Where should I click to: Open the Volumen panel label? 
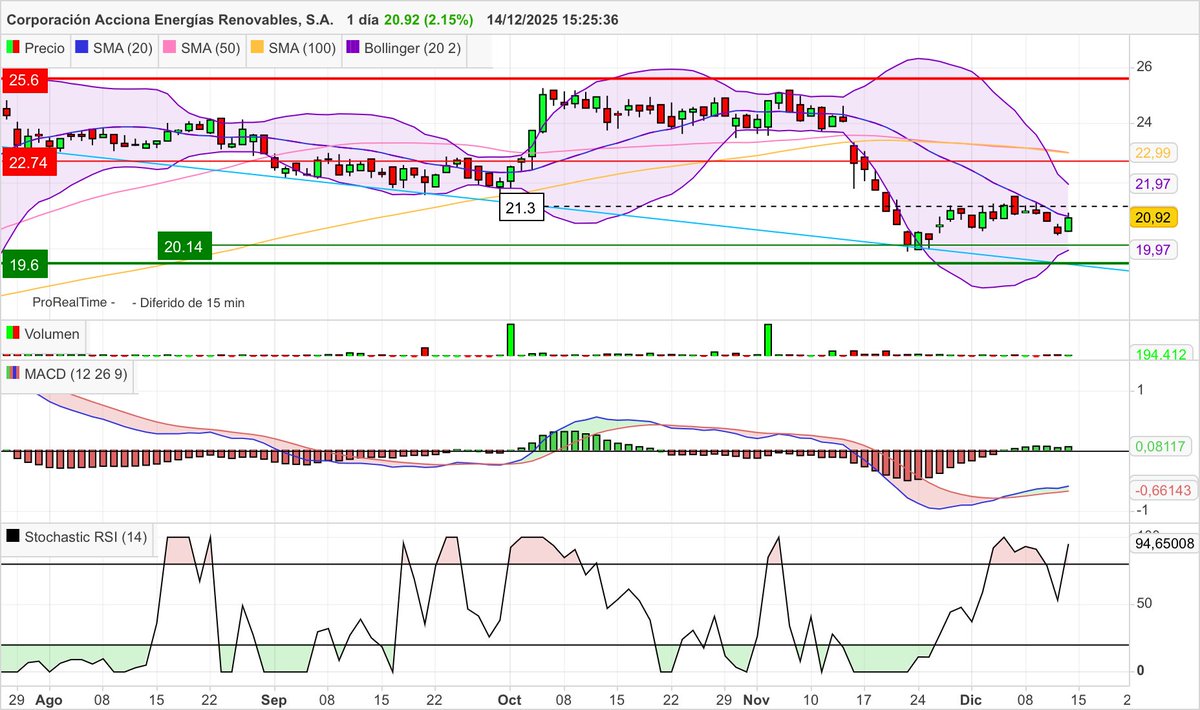pyautogui.click(x=52, y=334)
